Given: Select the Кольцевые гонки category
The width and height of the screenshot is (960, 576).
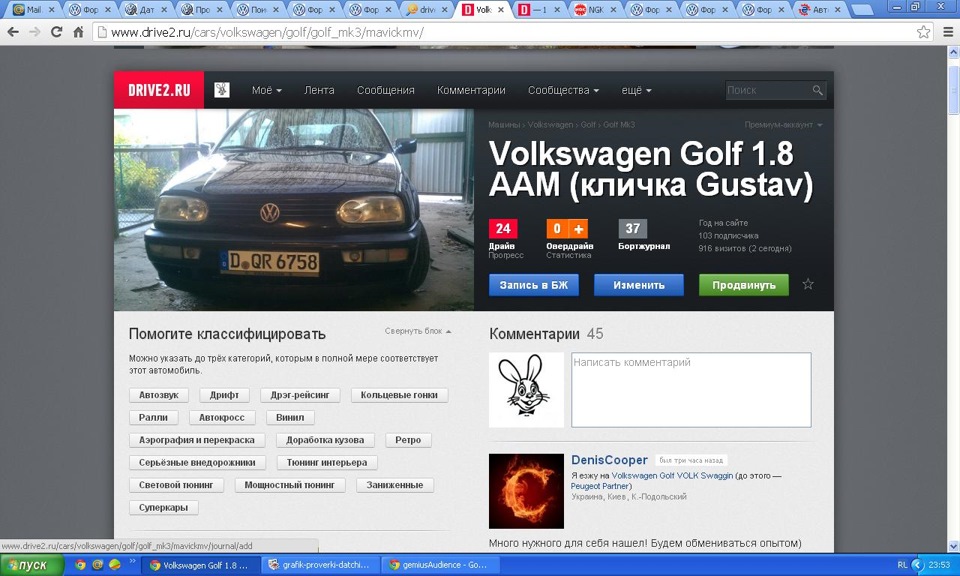Looking at the screenshot, I should [x=399, y=395].
